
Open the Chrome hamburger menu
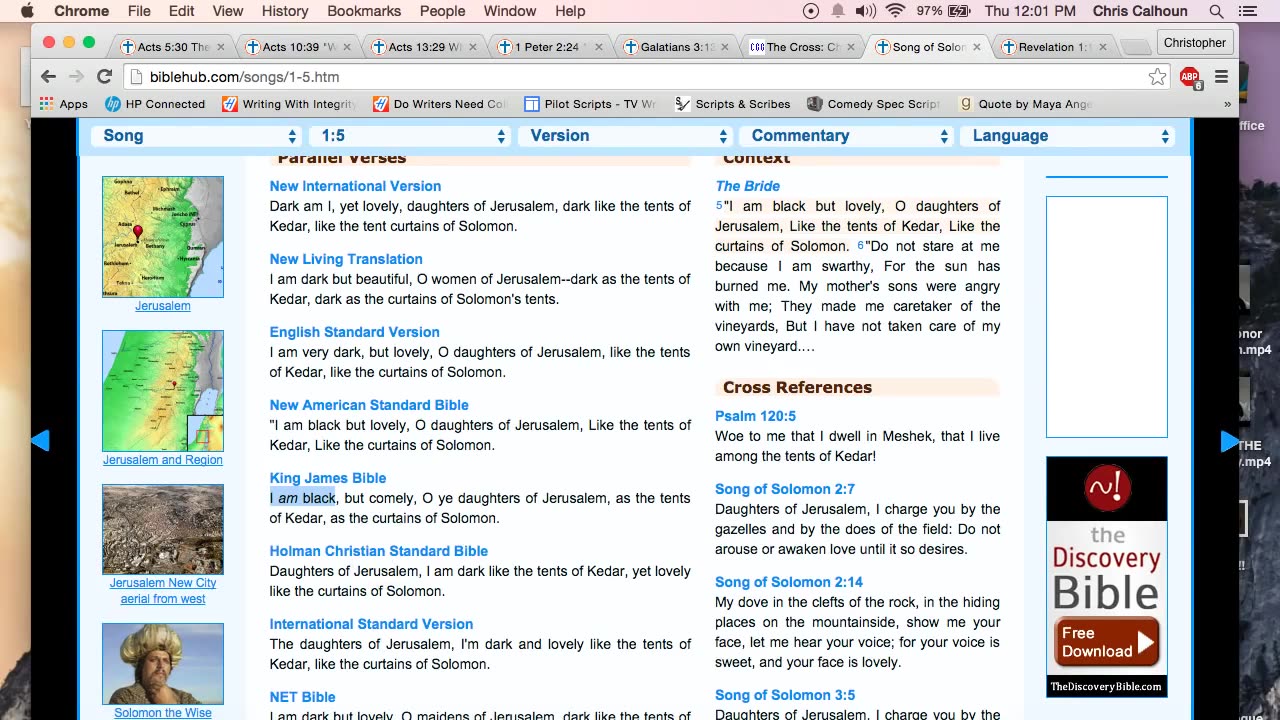point(1221,76)
